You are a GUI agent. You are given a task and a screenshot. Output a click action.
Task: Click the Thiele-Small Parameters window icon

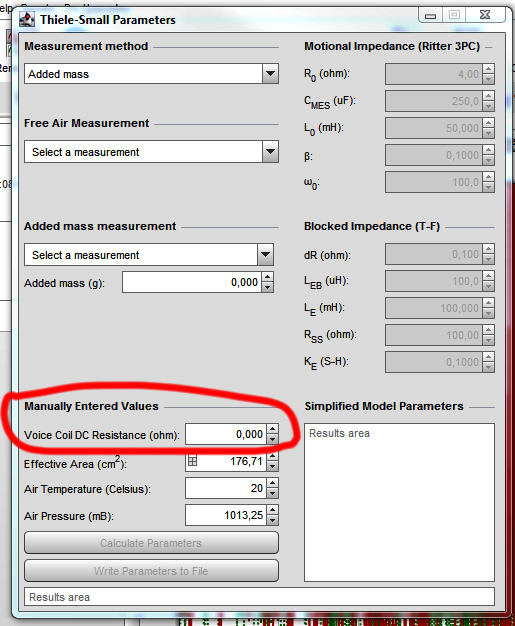pos(27,20)
